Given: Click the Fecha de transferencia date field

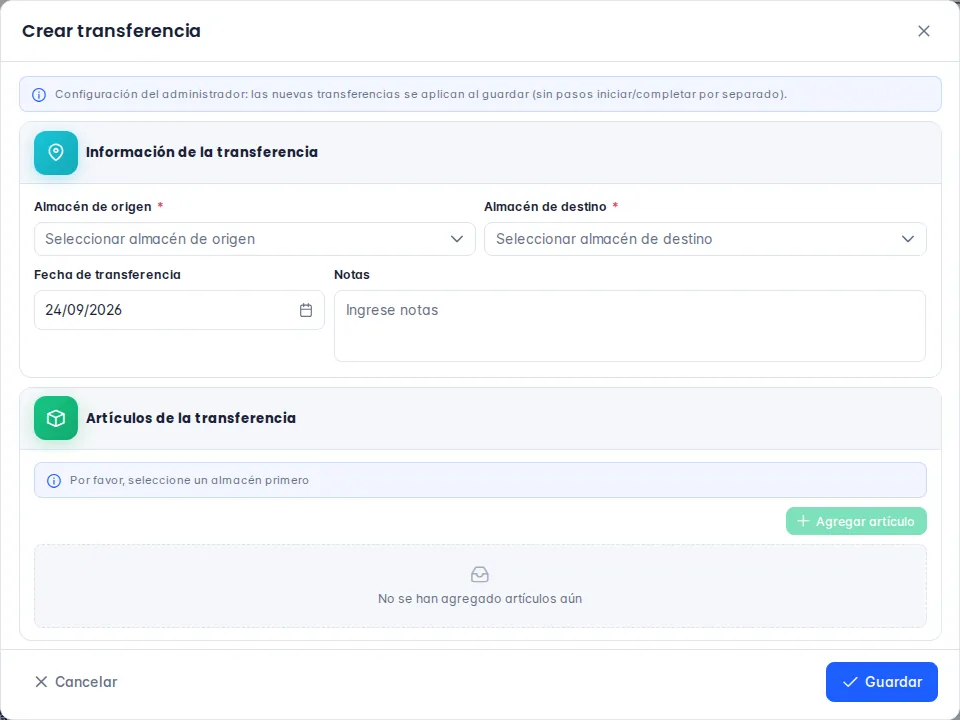Looking at the screenshot, I should click(x=179, y=310).
